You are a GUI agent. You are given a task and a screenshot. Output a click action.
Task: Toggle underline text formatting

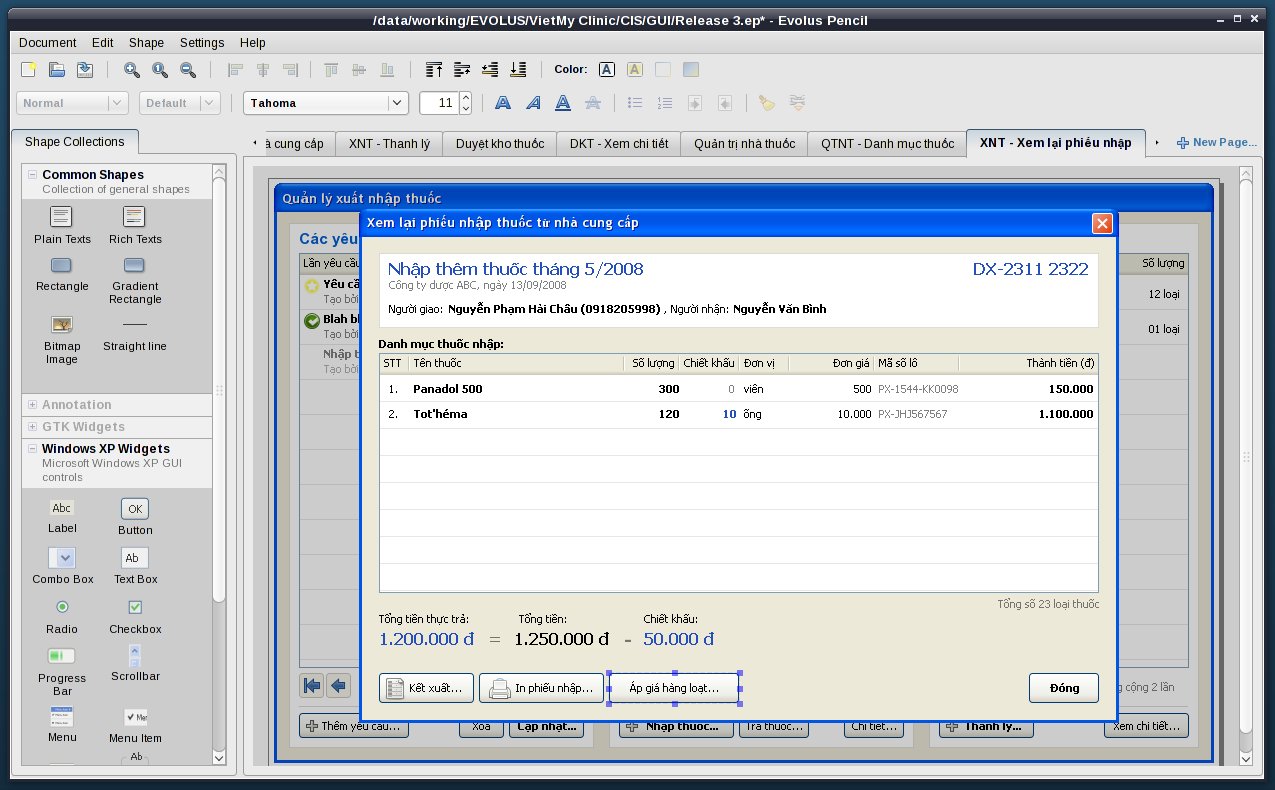pyautogui.click(x=563, y=103)
